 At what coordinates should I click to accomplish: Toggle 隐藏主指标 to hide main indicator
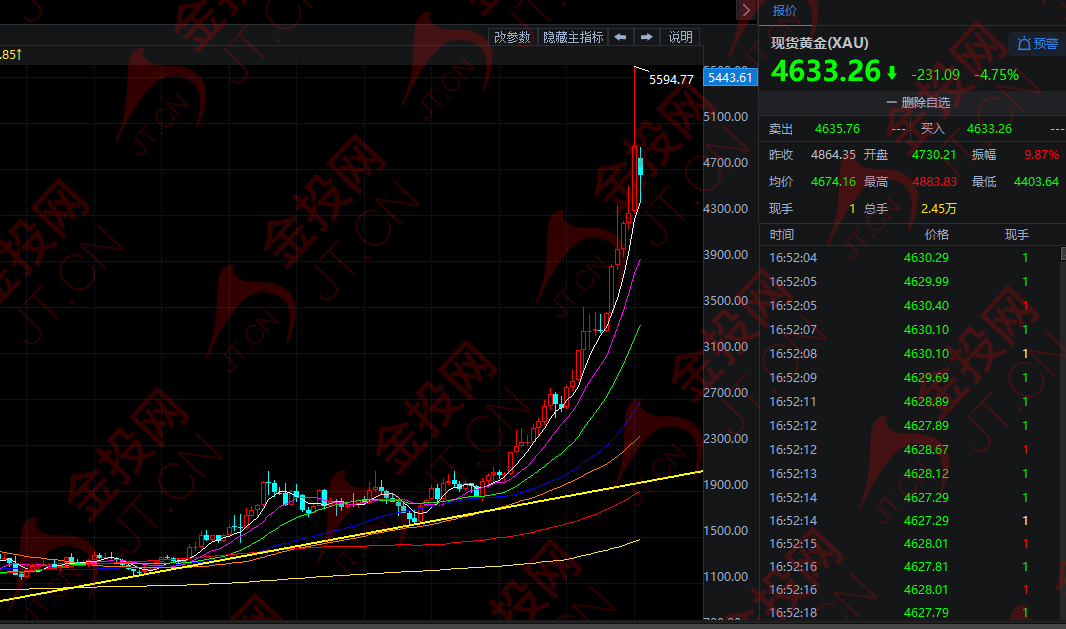pyautogui.click(x=572, y=37)
